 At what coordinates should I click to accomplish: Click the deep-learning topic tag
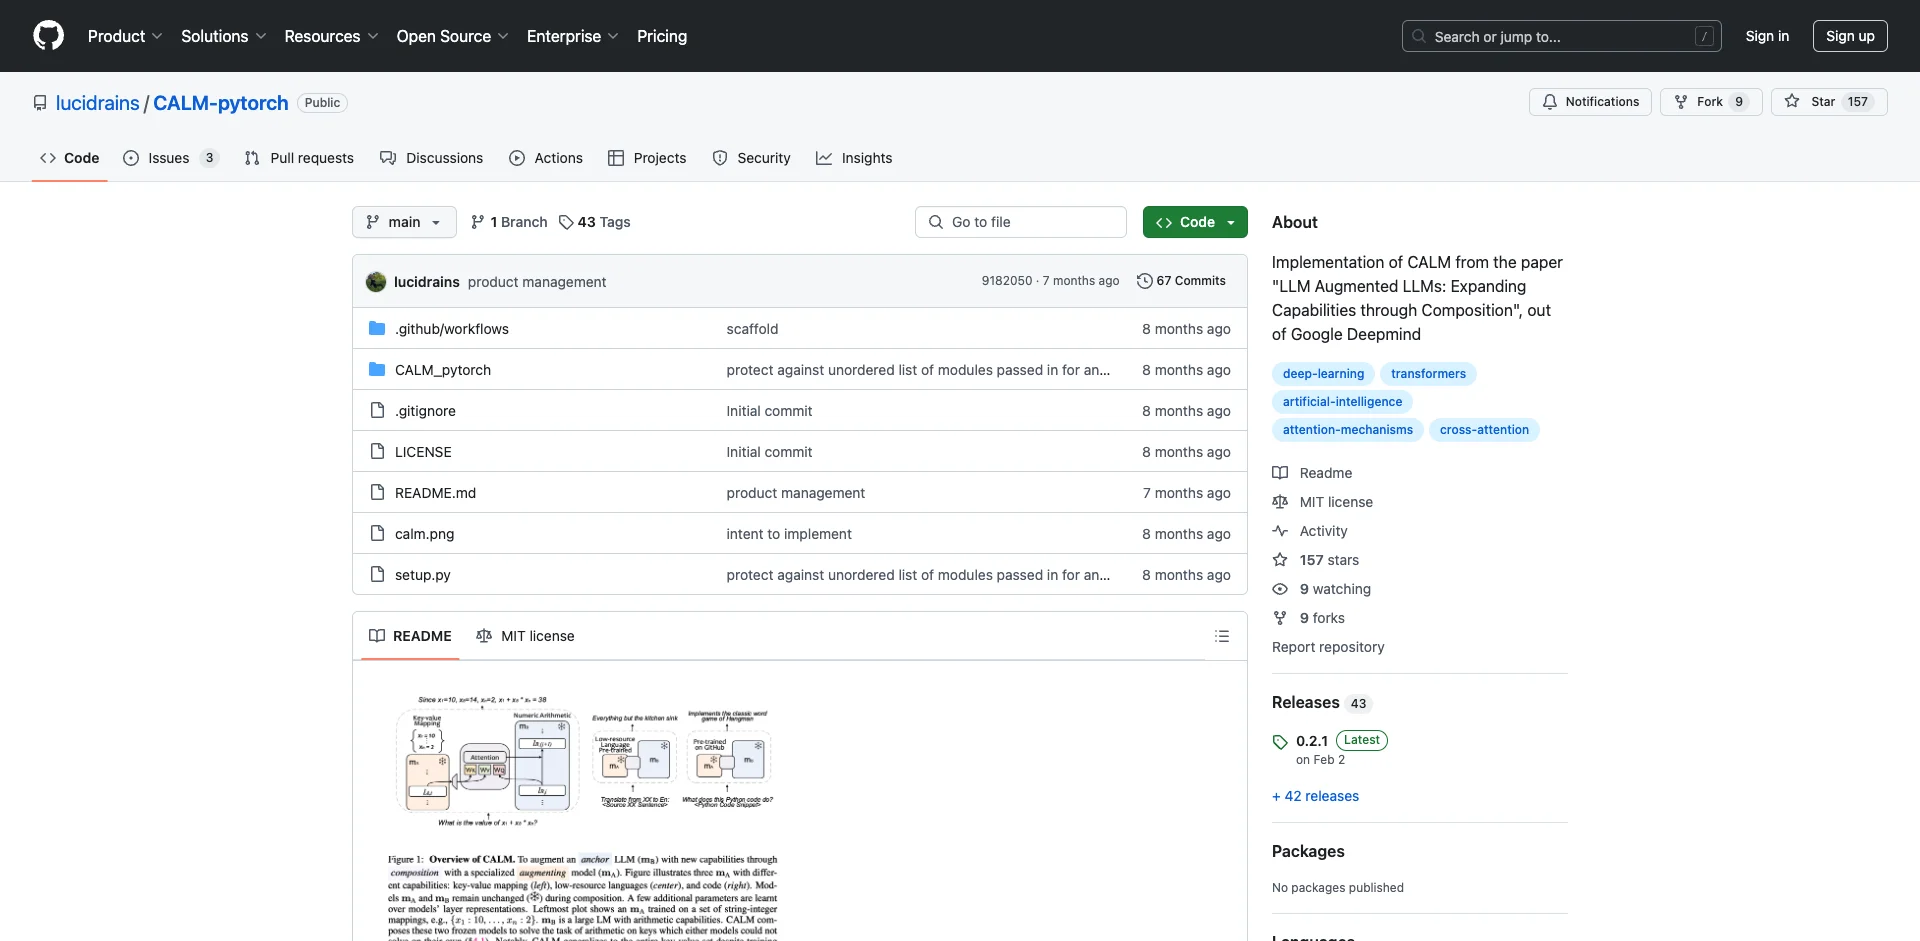1323,374
